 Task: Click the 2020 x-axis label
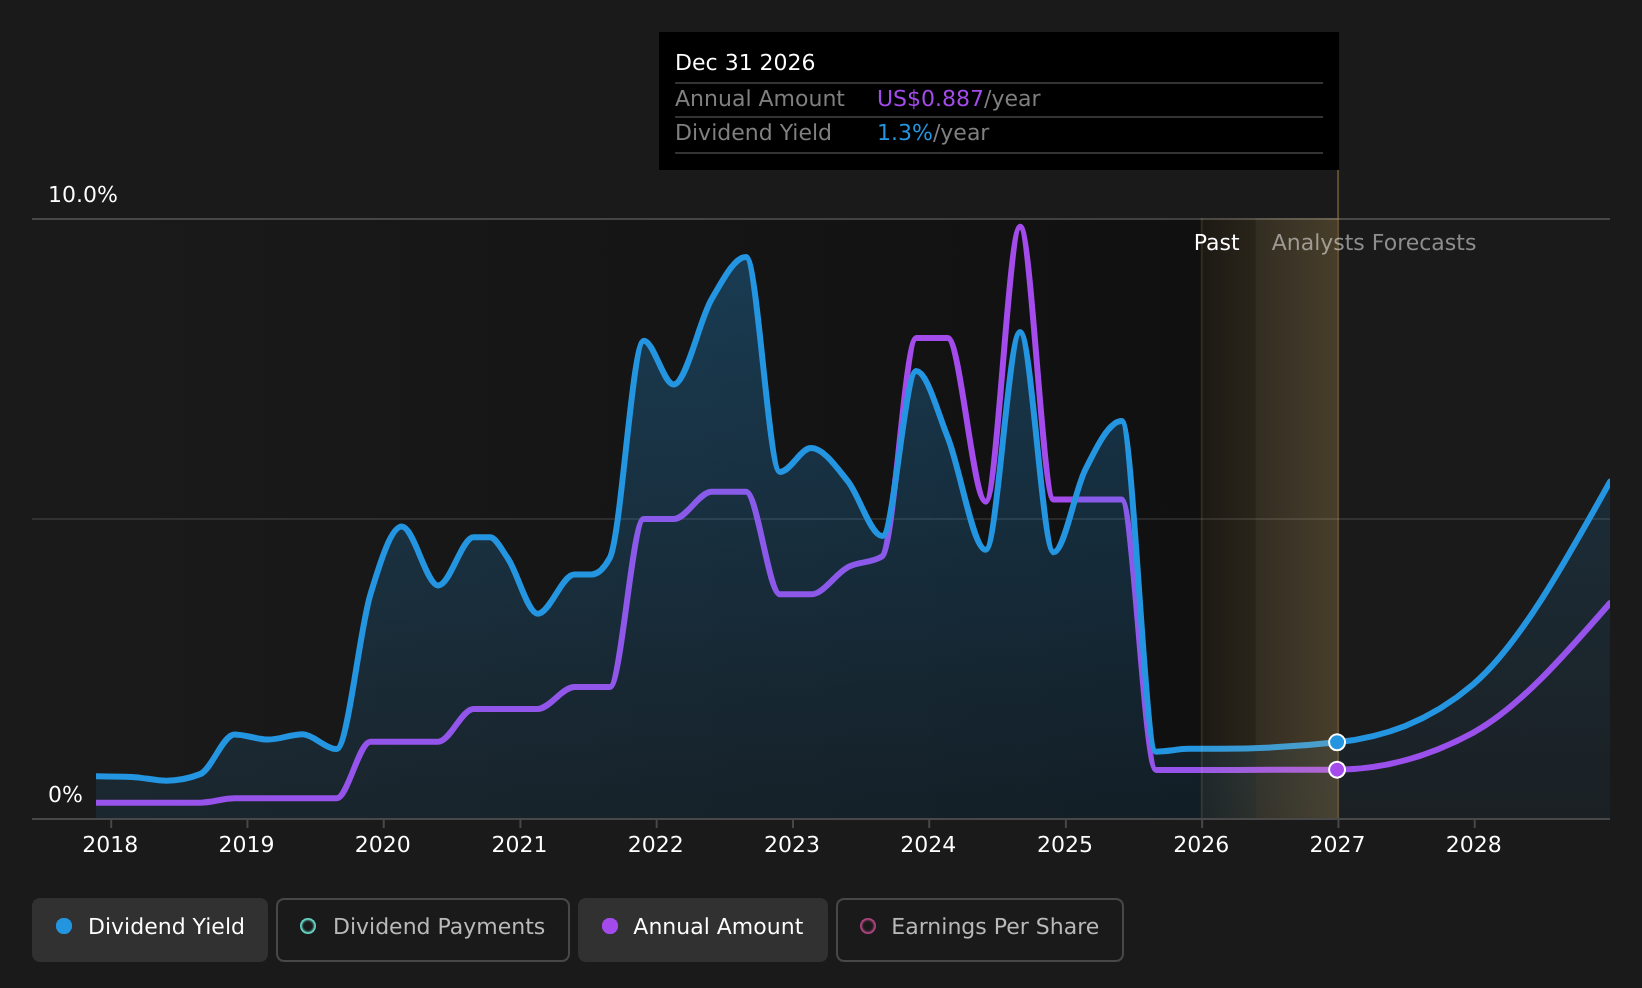(383, 845)
